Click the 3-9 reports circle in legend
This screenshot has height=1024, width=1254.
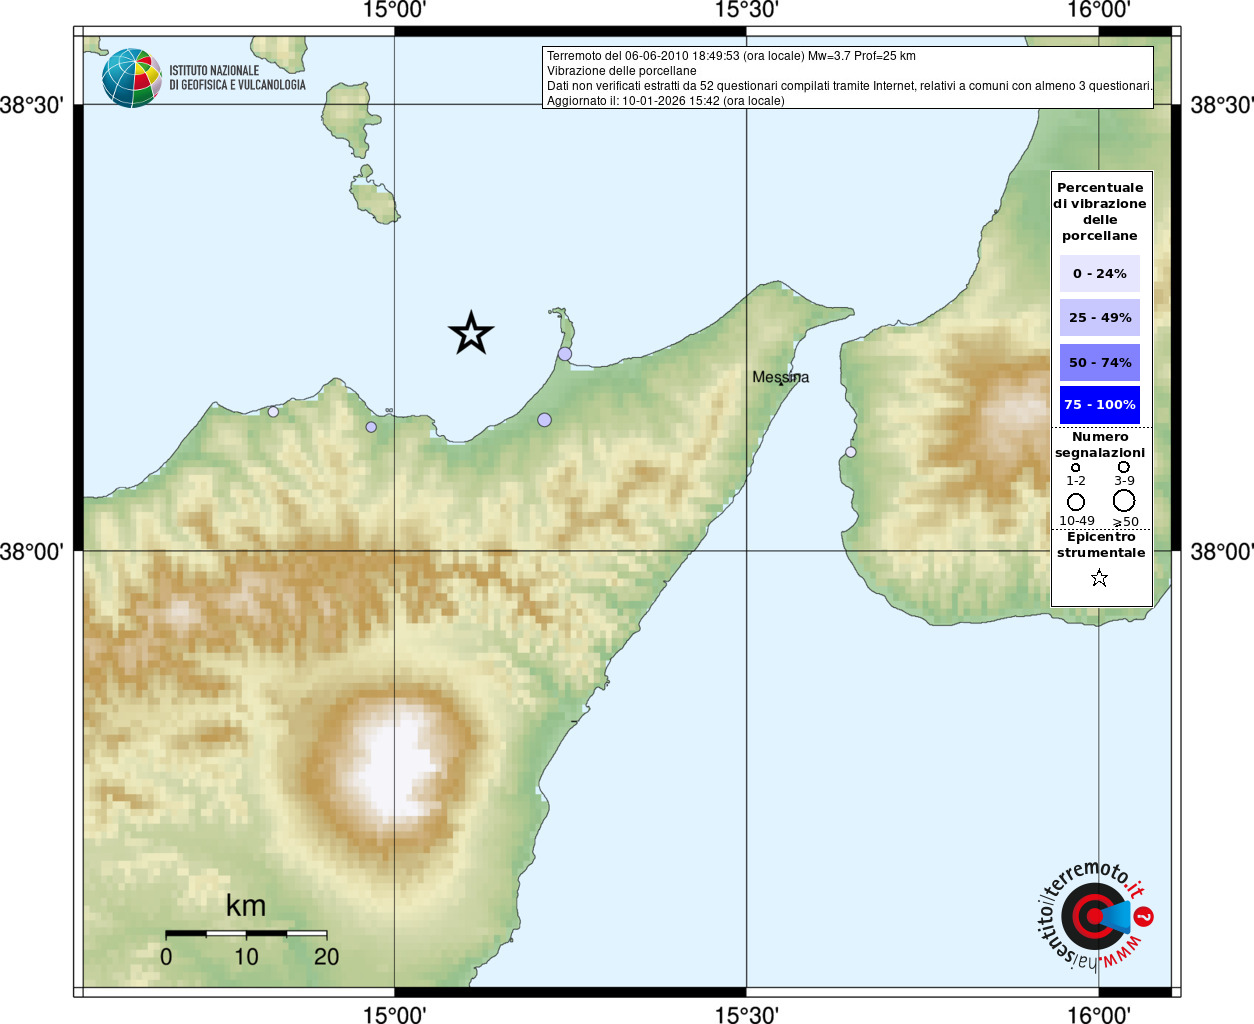click(1124, 467)
